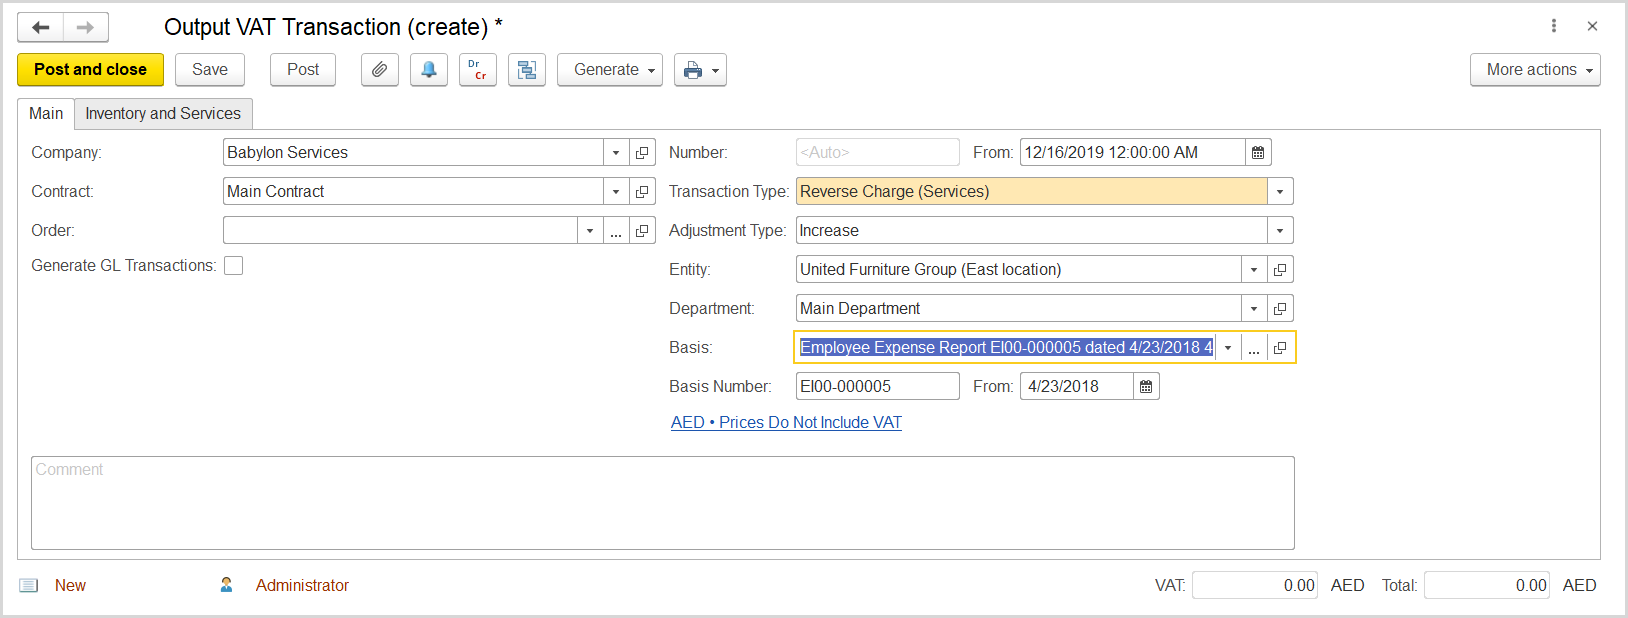The height and width of the screenshot is (618, 1628).
Task: Select Order using the ellipsis button
Action: pyautogui.click(x=616, y=231)
